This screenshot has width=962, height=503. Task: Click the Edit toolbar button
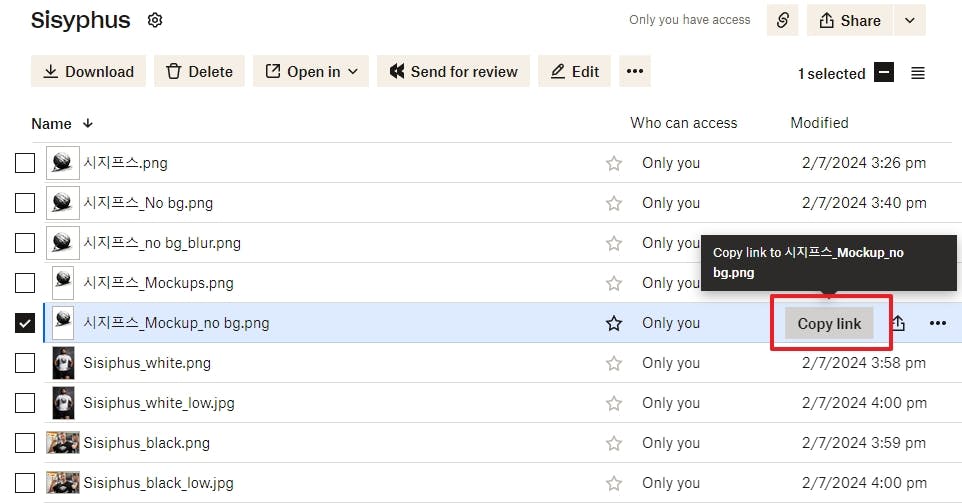tap(574, 71)
